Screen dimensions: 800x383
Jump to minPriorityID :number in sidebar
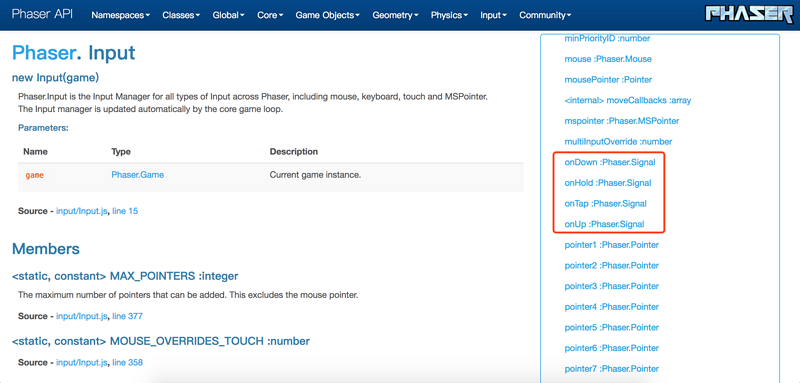pyautogui.click(x=607, y=38)
